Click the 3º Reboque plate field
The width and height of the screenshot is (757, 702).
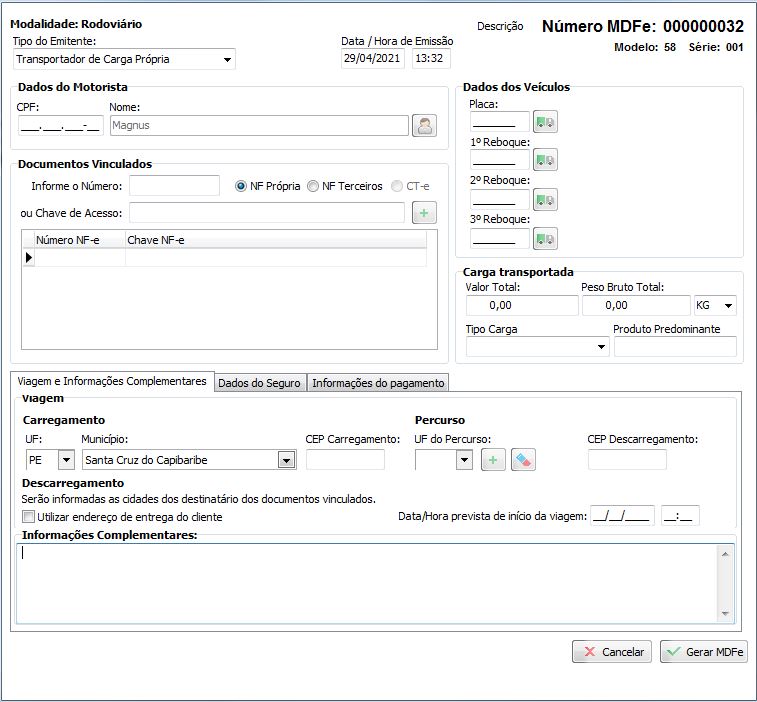pos(500,239)
